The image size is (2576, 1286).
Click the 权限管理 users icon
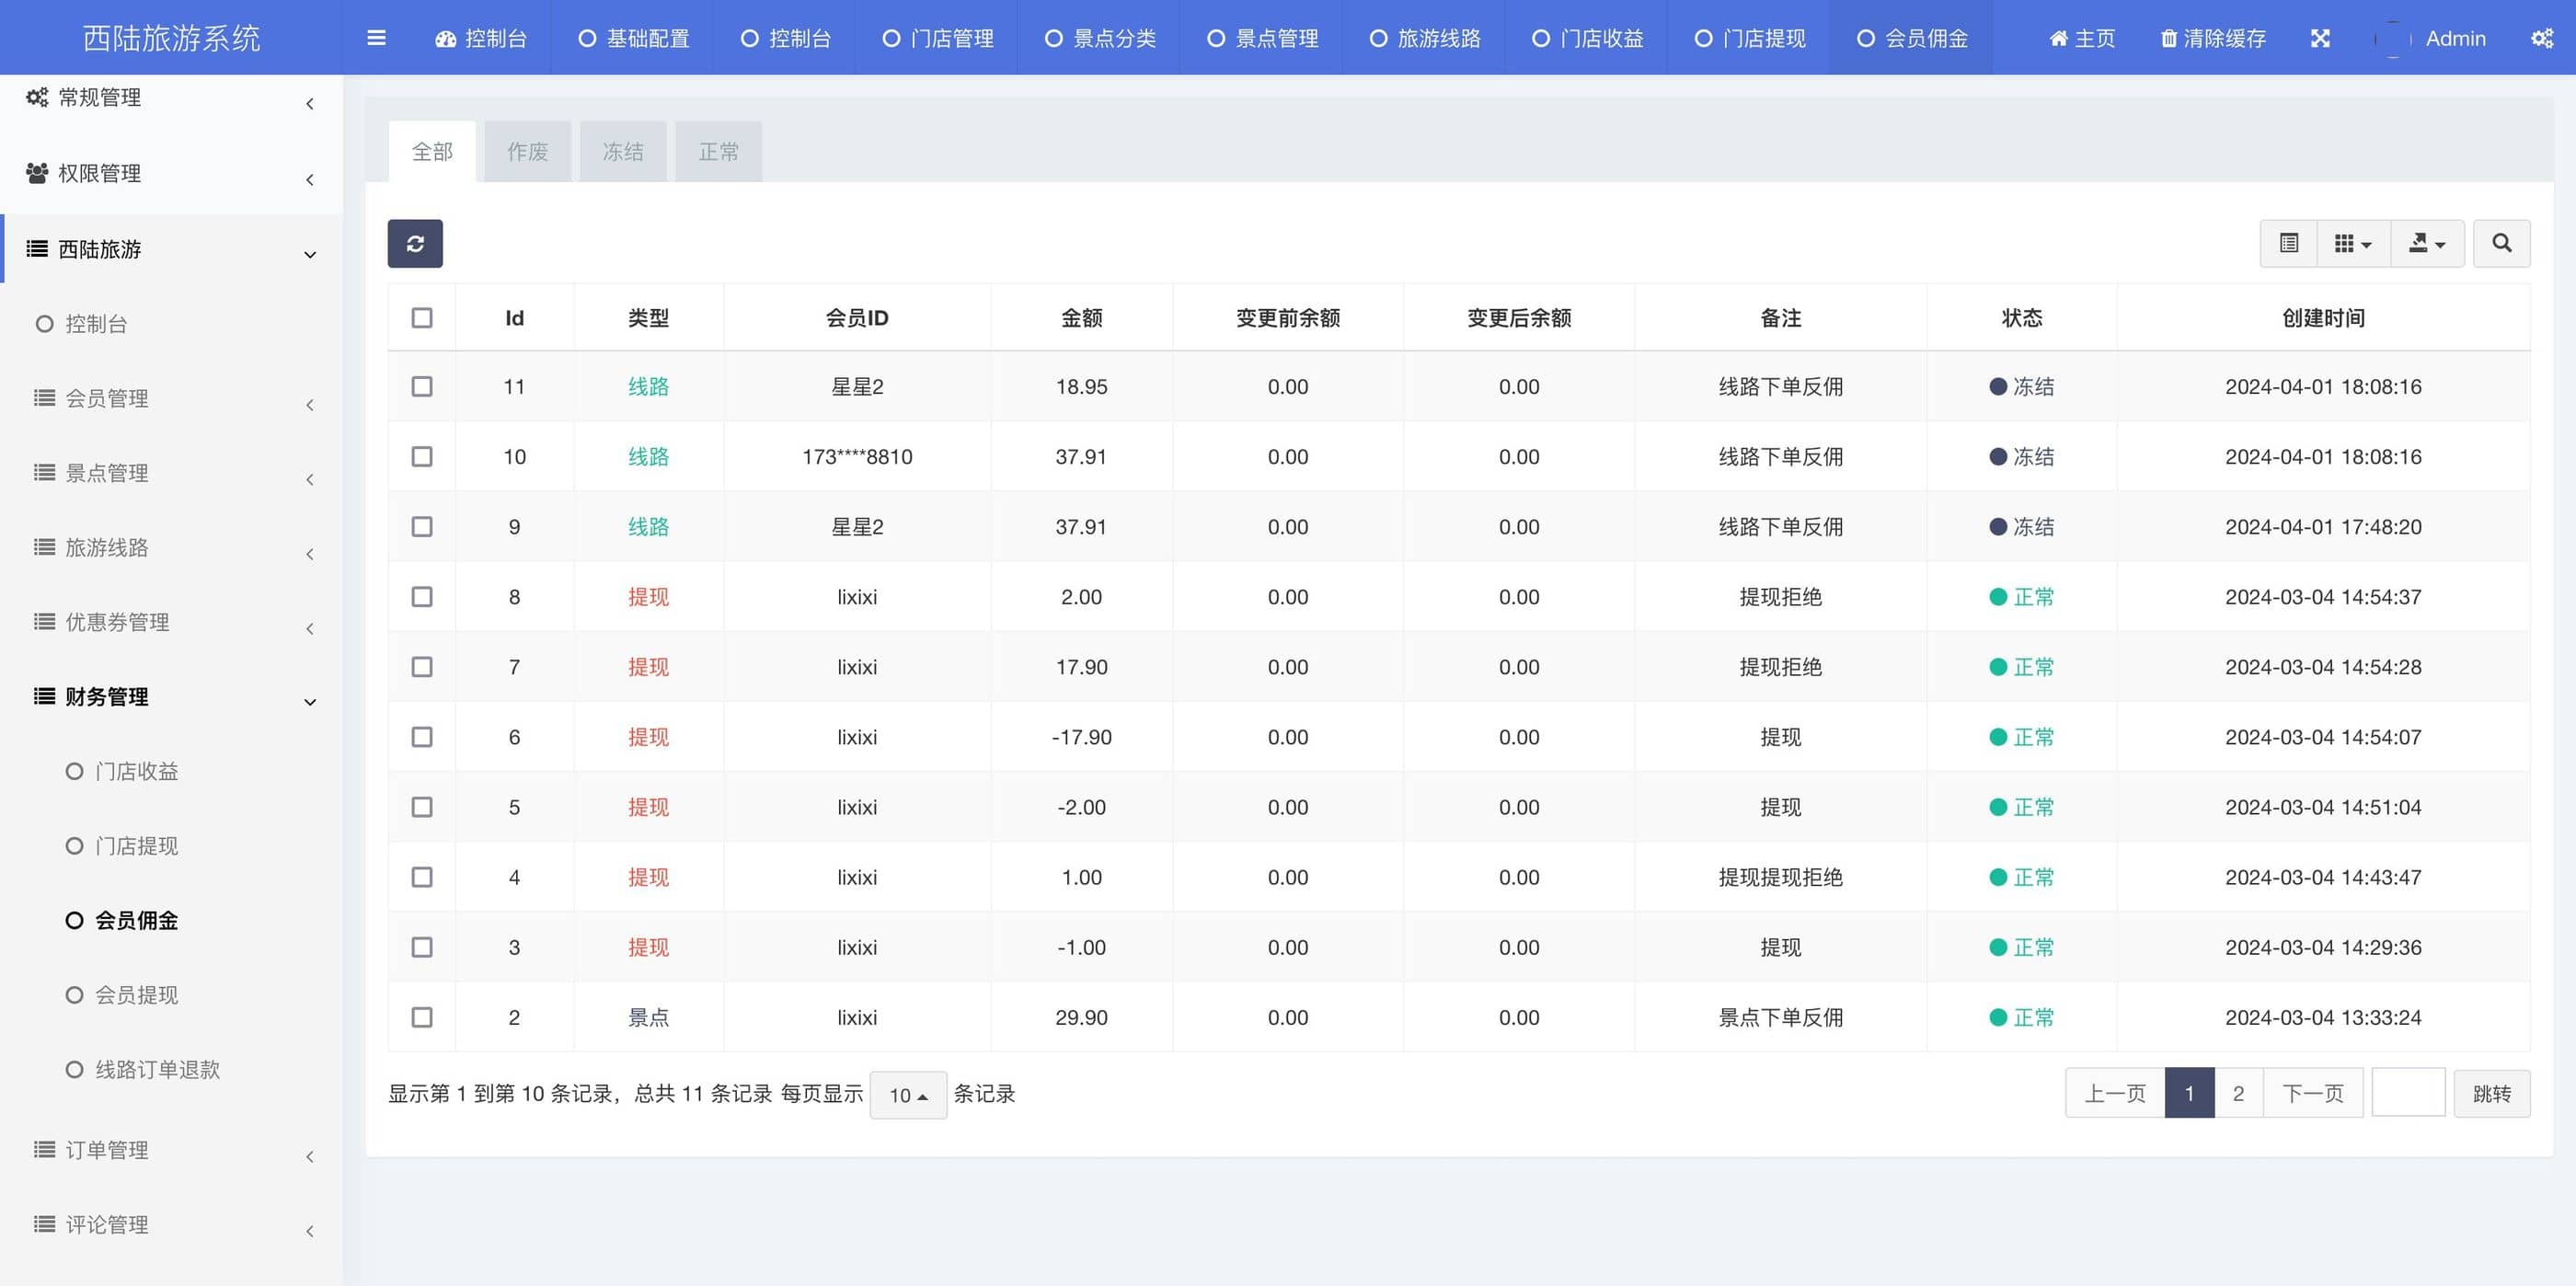pos(37,173)
